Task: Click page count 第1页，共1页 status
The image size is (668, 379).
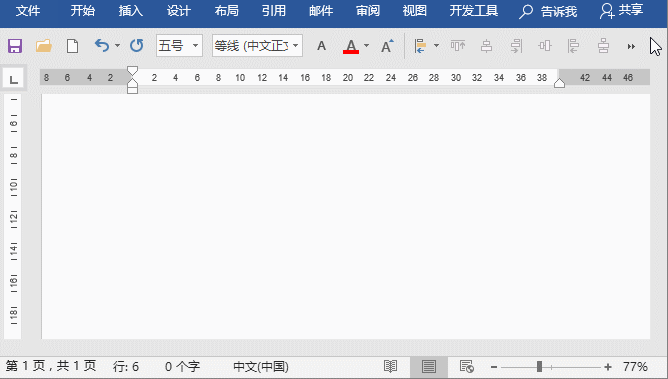Action: point(51,366)
